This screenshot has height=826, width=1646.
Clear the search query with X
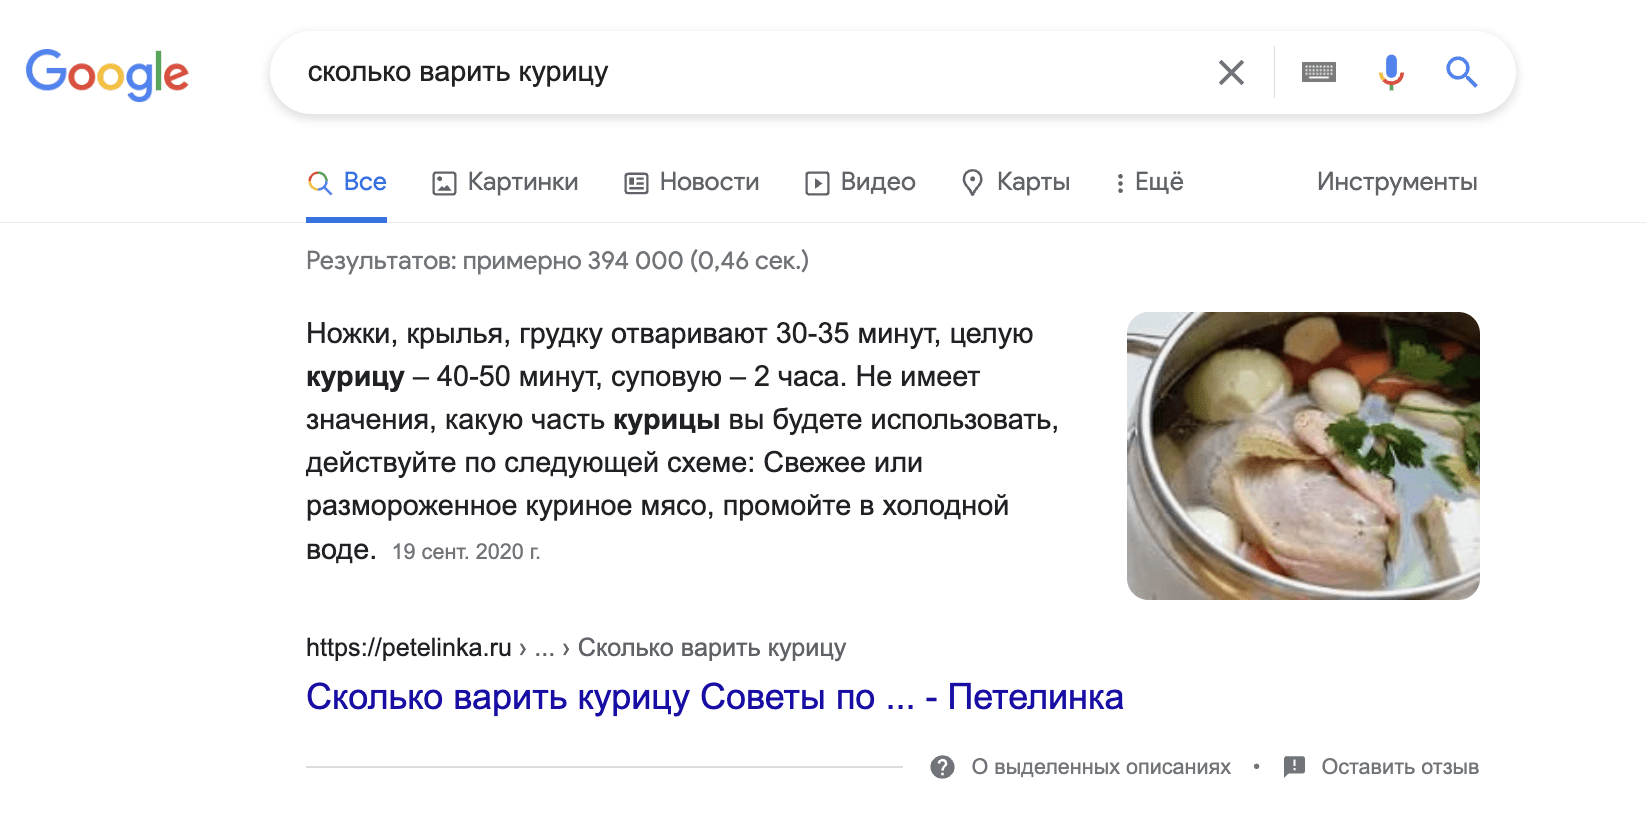click(x=1231, y=72)
